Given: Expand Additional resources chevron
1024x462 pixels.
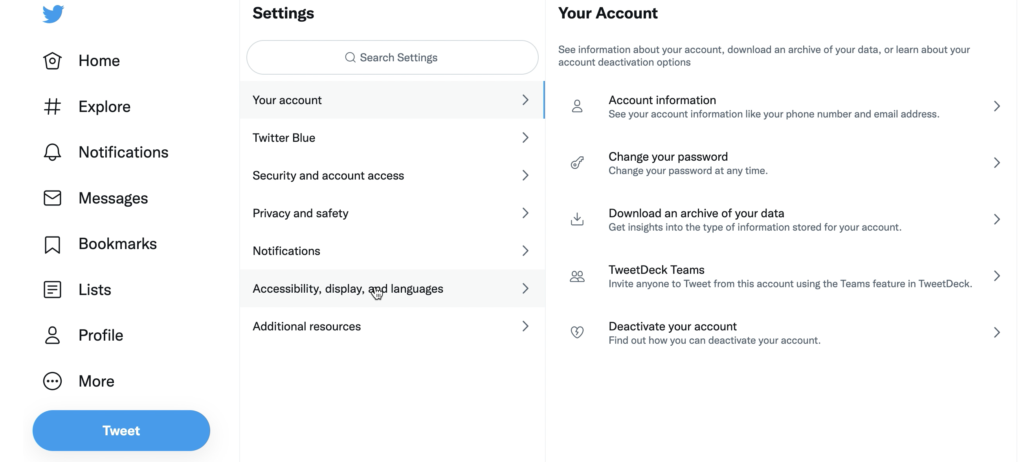Looking at the screenshot, I should [525, 326].
